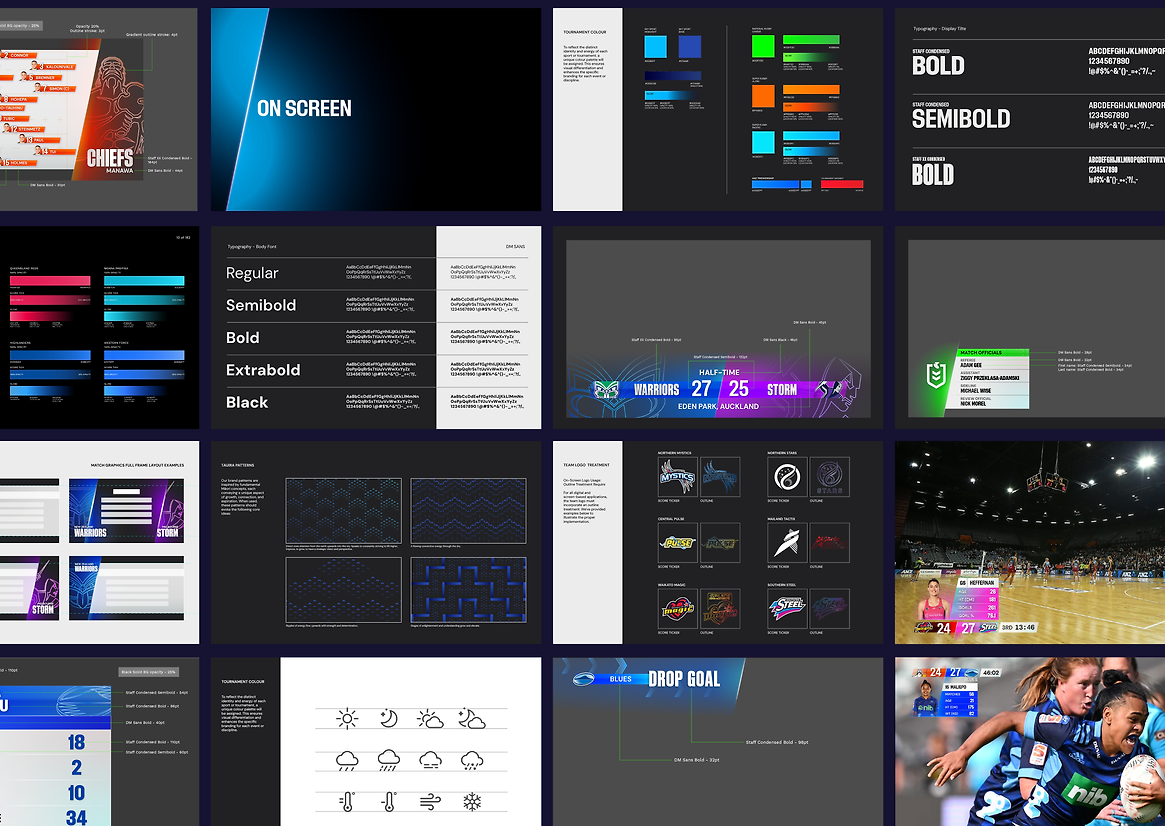Pick the green square swatch
1165x826 pixels.
pos(763,46)
